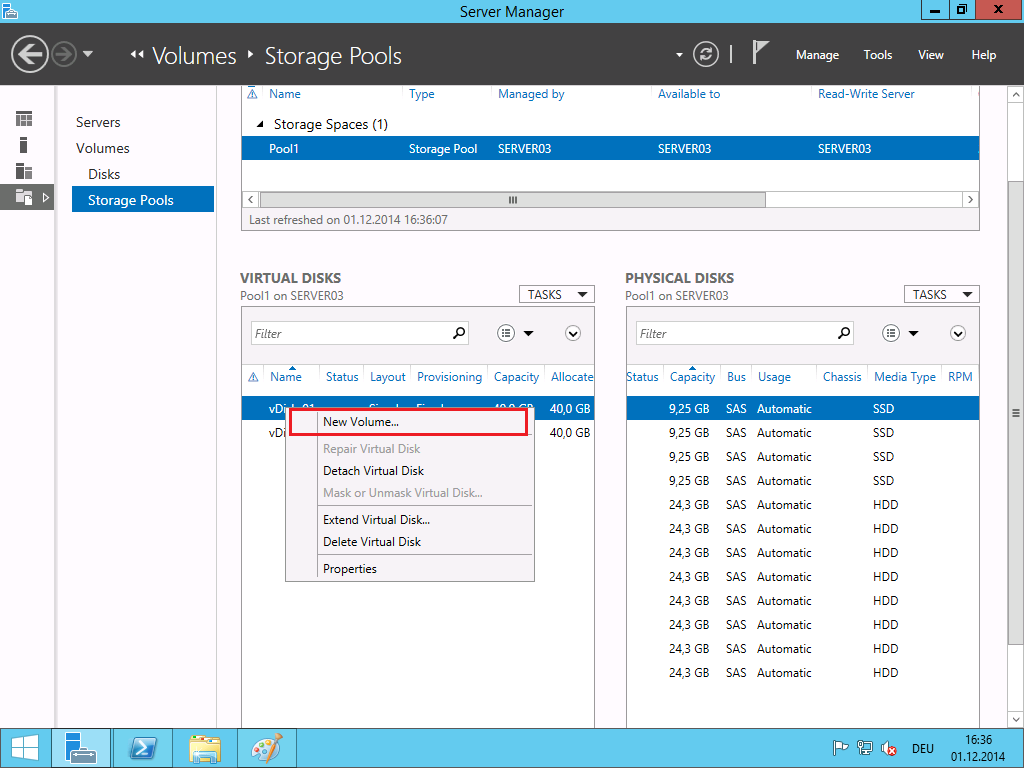Image resolution: width=1024 pixels, height=768 pixels.
Task: Sort virtual disks by Capacity column
Action: [516, 377]
